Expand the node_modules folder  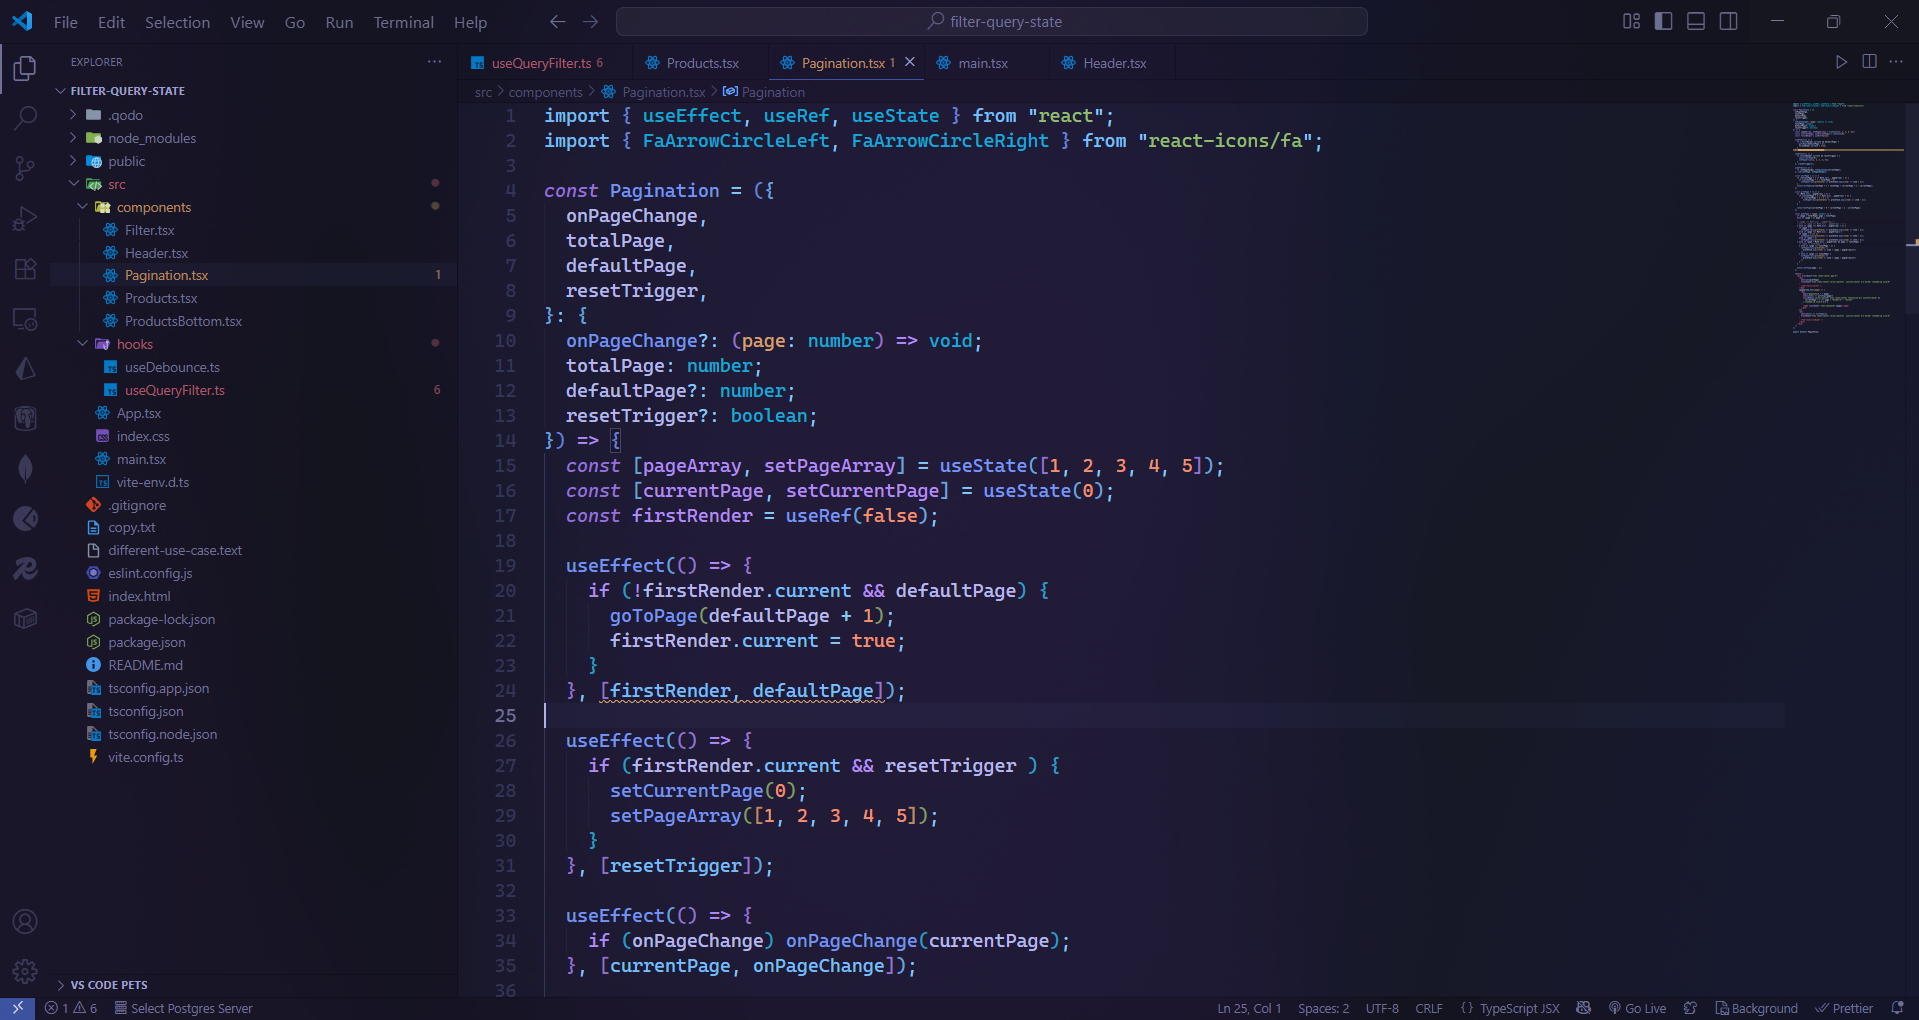coord(152,138)
